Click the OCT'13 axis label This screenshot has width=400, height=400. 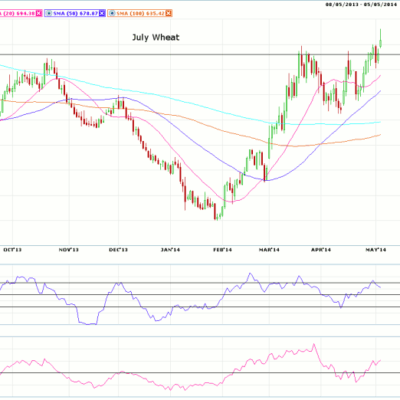pos(12,250)
